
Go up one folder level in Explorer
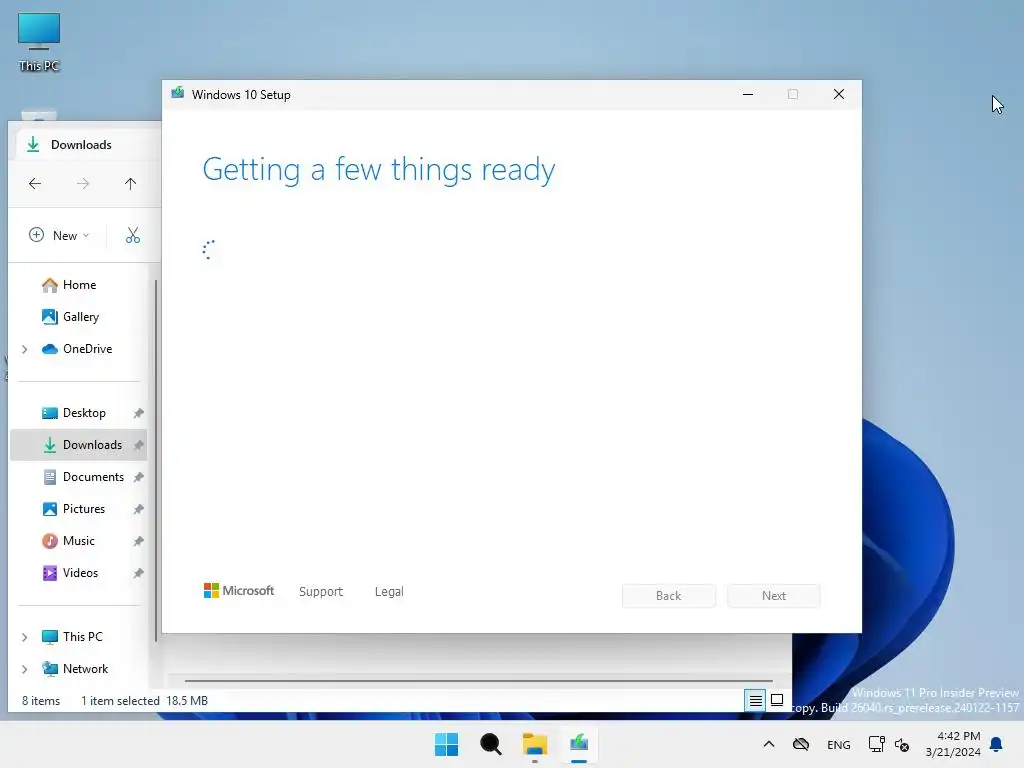point(131,184)
